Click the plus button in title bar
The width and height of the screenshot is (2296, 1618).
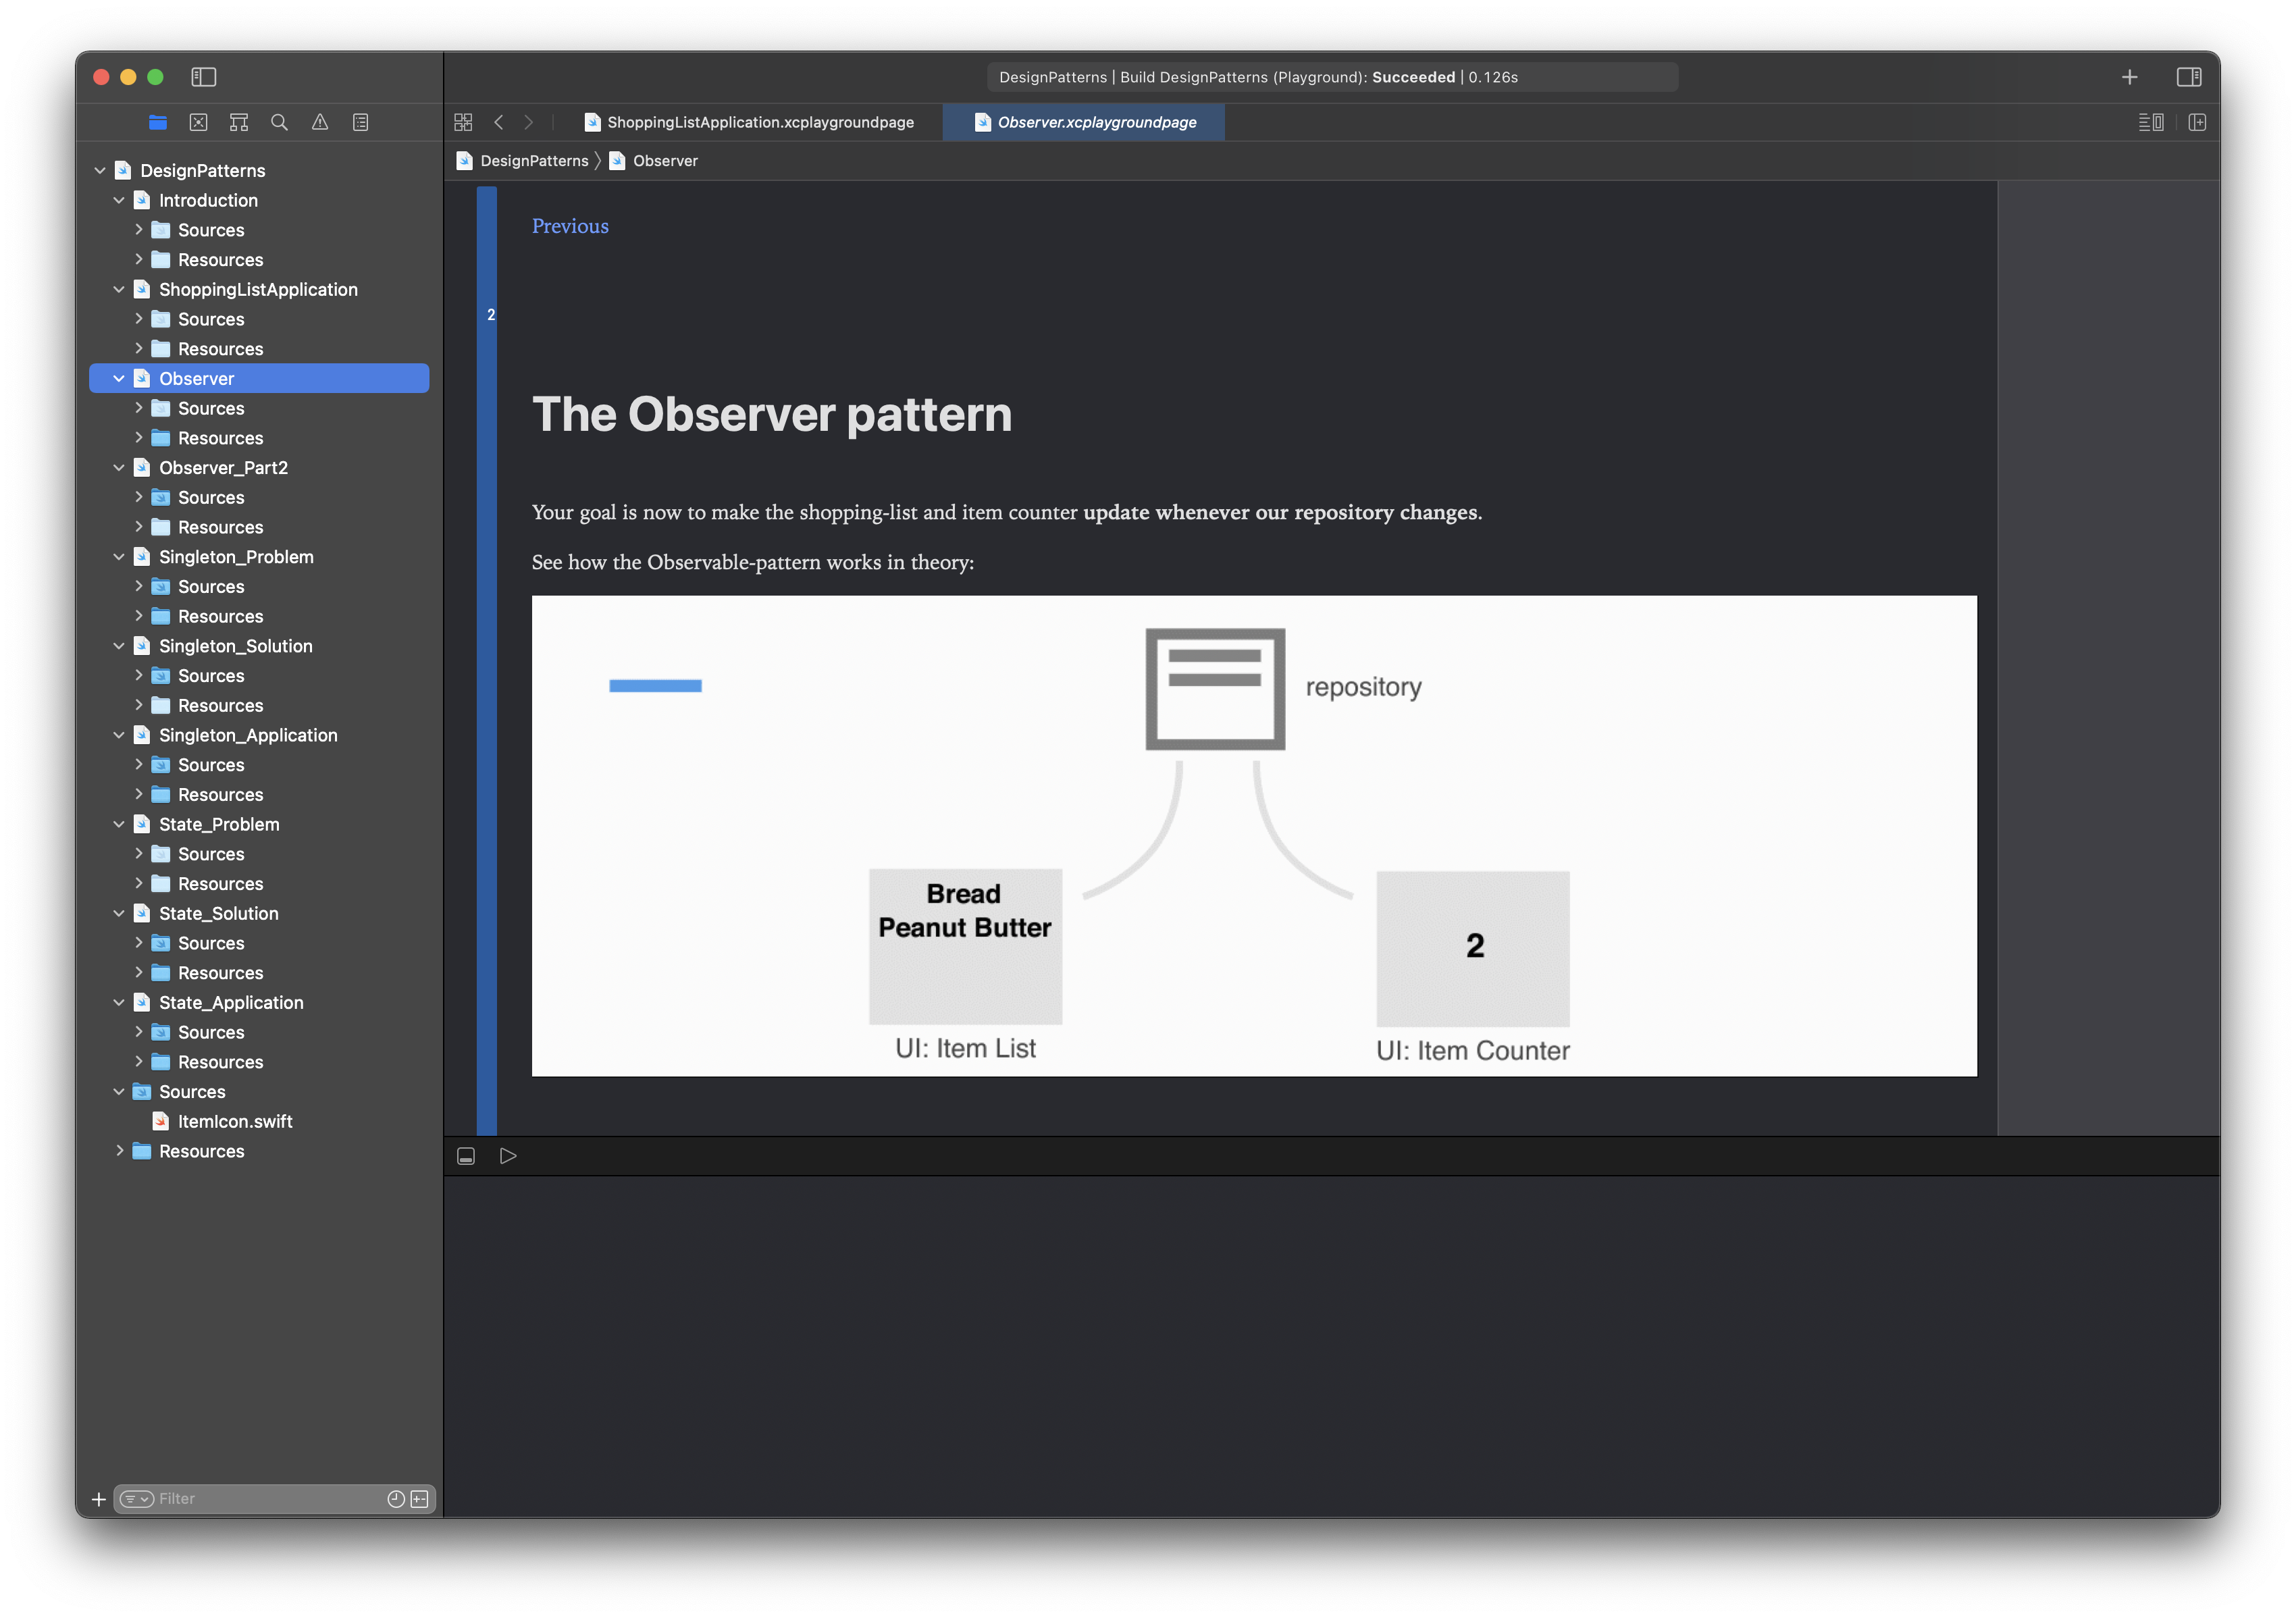pos(2129,77)
